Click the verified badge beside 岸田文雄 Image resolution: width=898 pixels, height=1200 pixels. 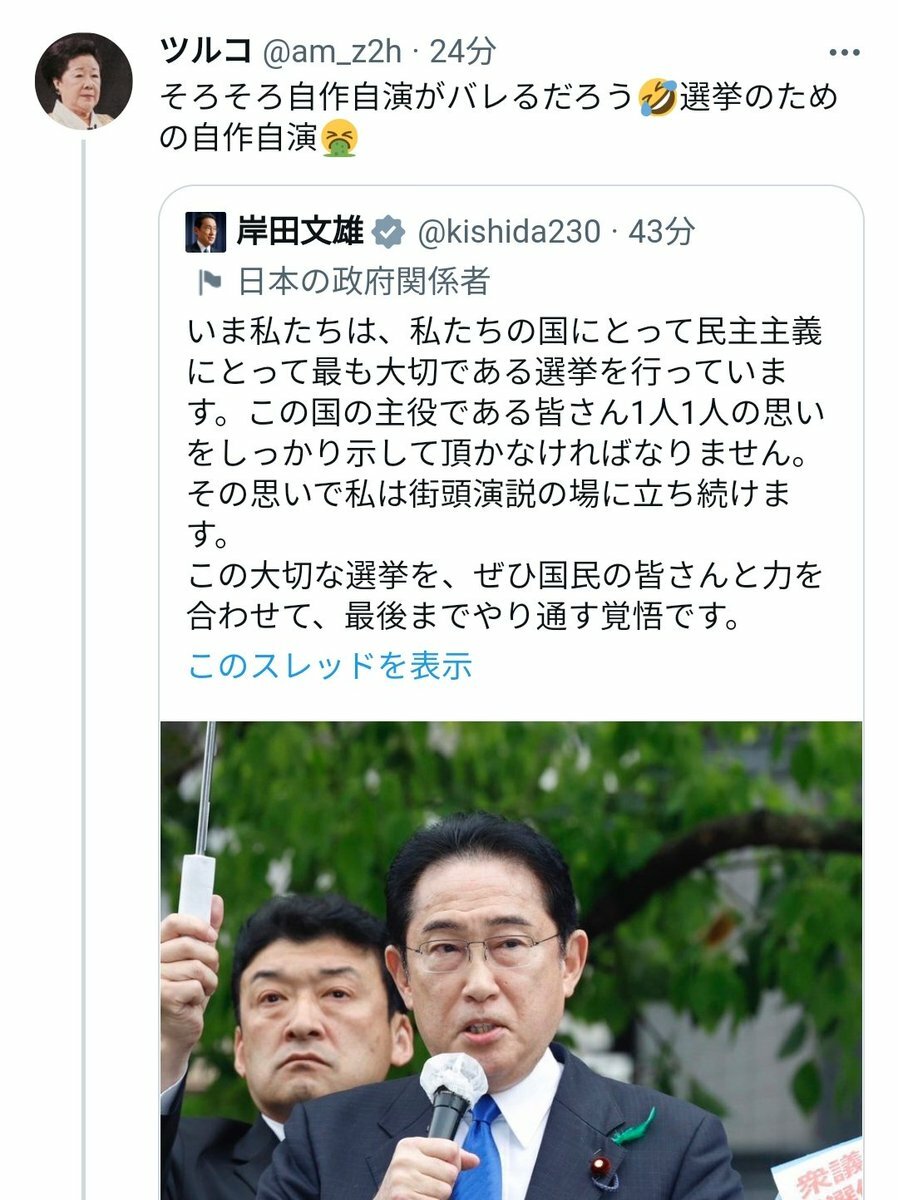click(x=388, y=233)
